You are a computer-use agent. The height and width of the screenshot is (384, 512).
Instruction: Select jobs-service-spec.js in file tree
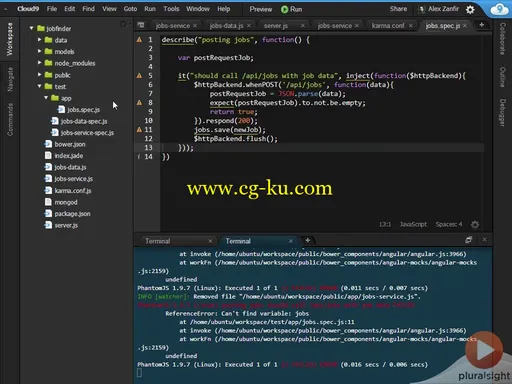coord(87,133)
